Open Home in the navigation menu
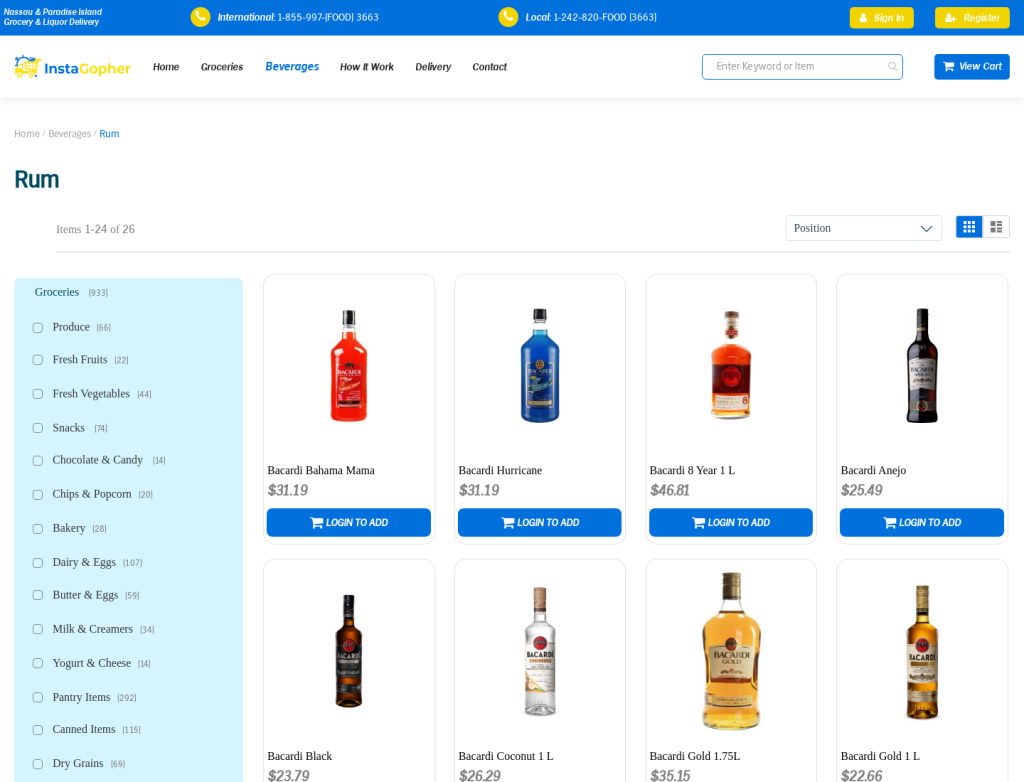The width and height of the screenshot is (1024, 782). click(x=166, y=67)
